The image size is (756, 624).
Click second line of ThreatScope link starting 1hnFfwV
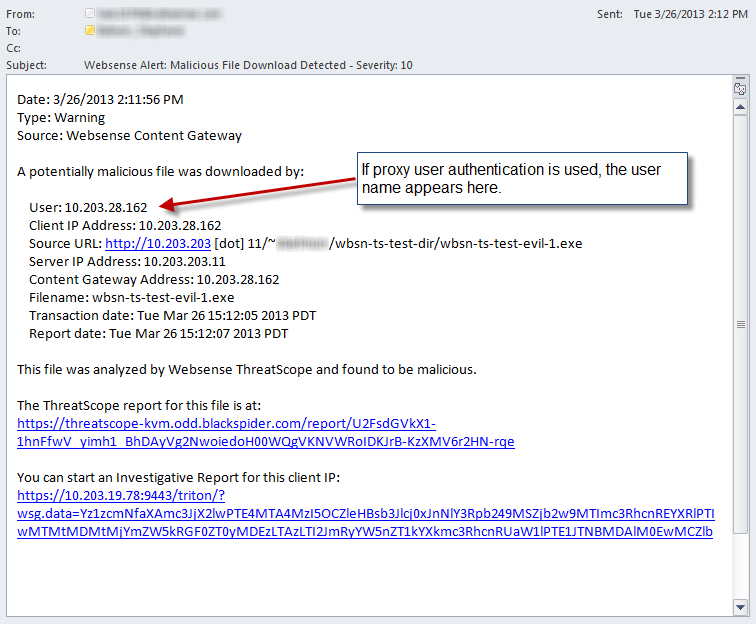click(266, 442)
